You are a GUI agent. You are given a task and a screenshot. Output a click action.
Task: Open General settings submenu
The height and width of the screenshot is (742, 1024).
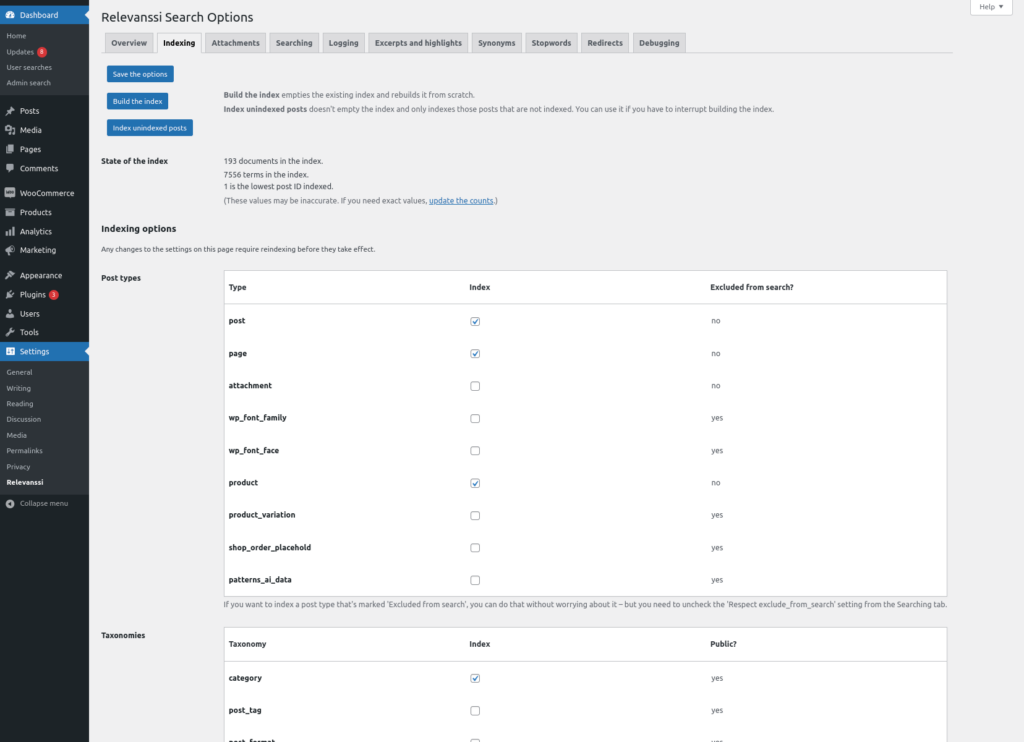(x=19, y=372)
